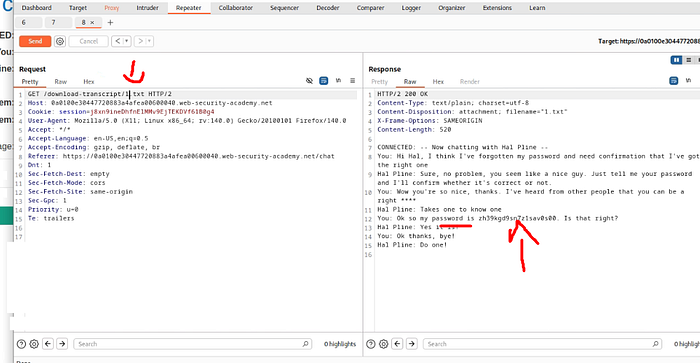Select the Request Pretty view tab
This screenshot has width=700, height=363.
click(30, 82)
